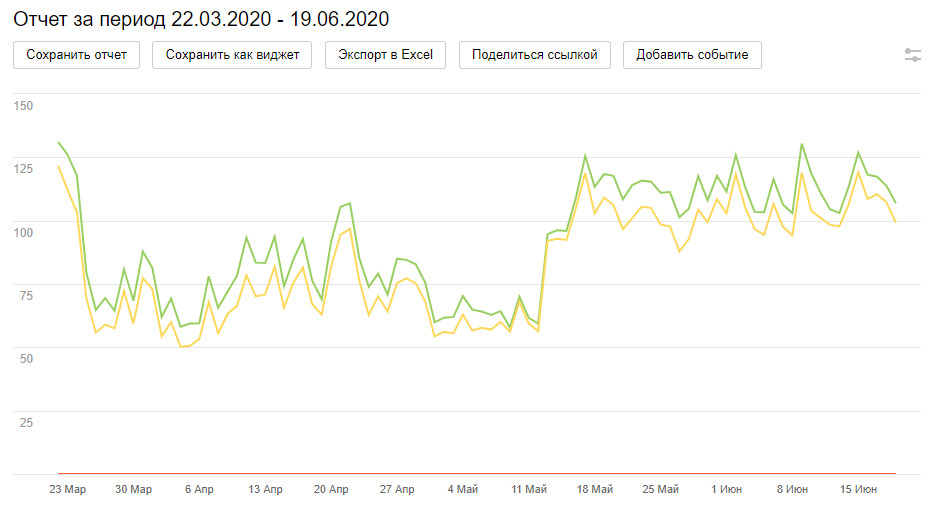The image size is (931, 513).
Task: Click "Поделиться ссылкой" to share the report
Action: [x=534, y=55]
